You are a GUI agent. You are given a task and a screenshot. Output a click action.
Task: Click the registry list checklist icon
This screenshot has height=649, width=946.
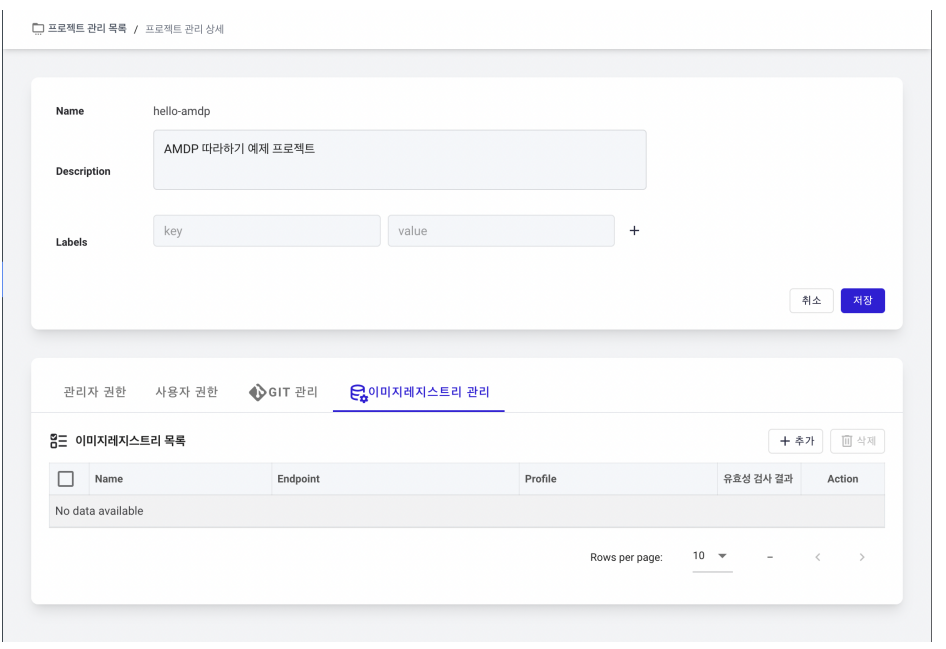59,441
